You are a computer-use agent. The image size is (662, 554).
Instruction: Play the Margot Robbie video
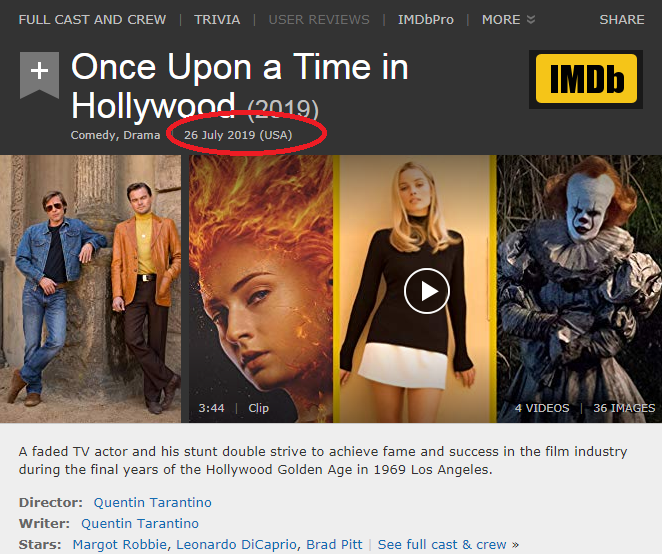[426, 291]
